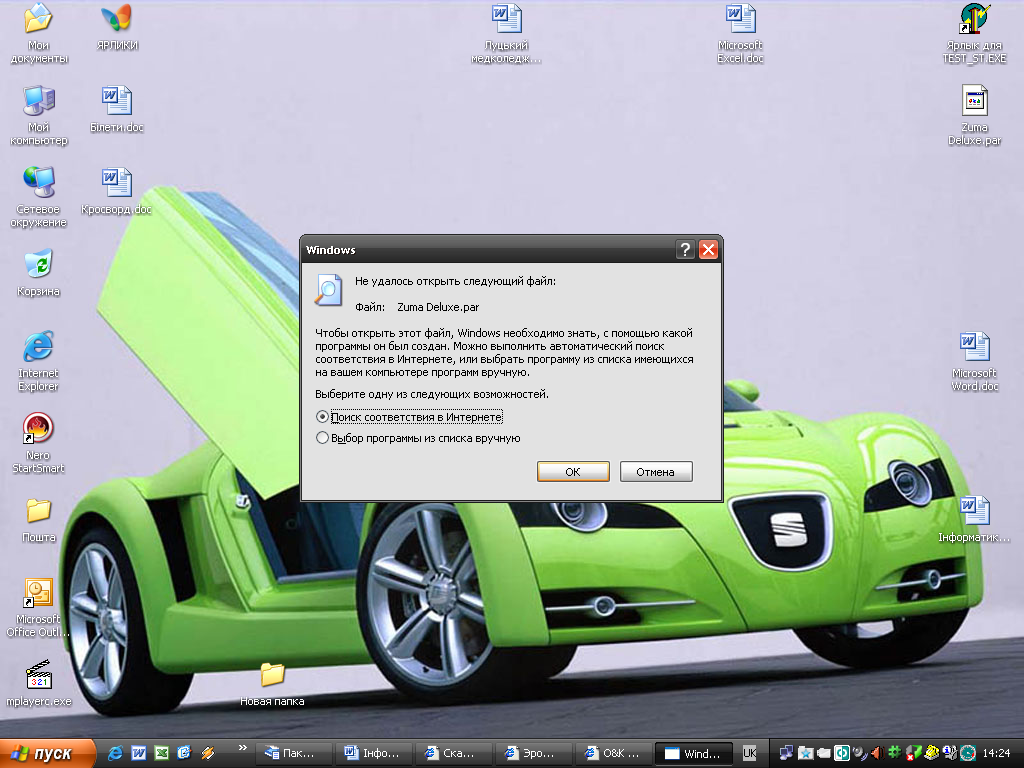
Task: Click the search file icon in the dialog
Action: pyautogui.click(x=328, y=290)
